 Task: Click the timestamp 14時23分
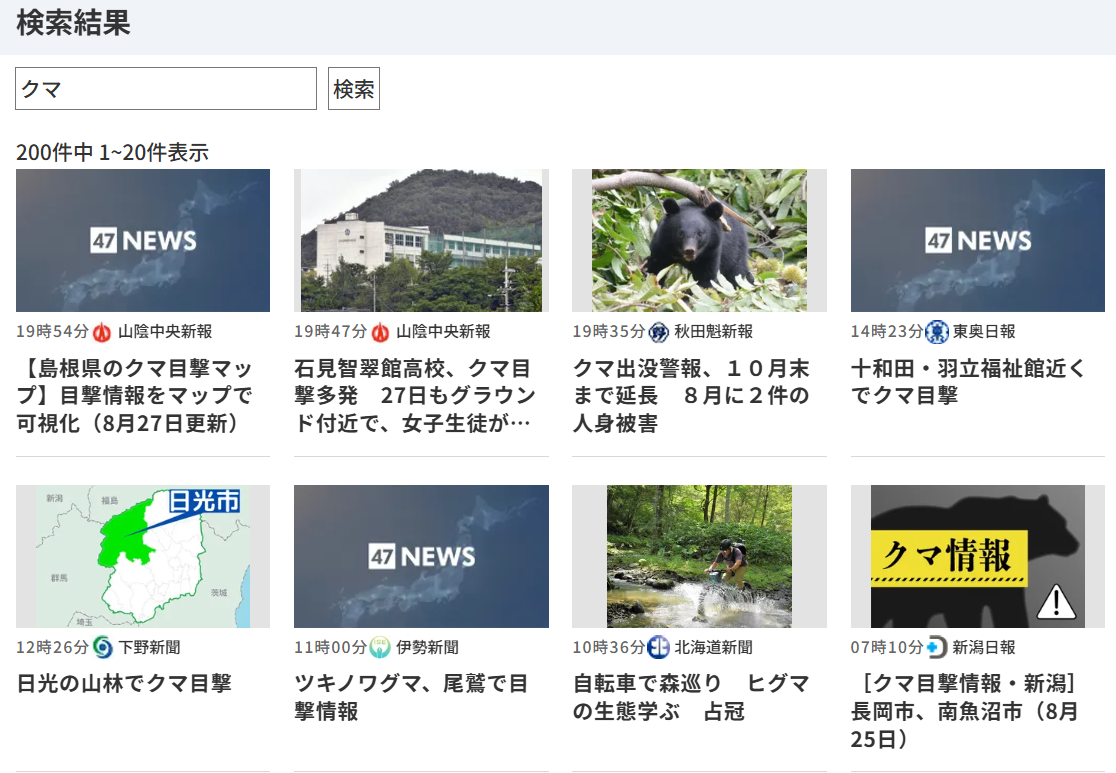888,332
